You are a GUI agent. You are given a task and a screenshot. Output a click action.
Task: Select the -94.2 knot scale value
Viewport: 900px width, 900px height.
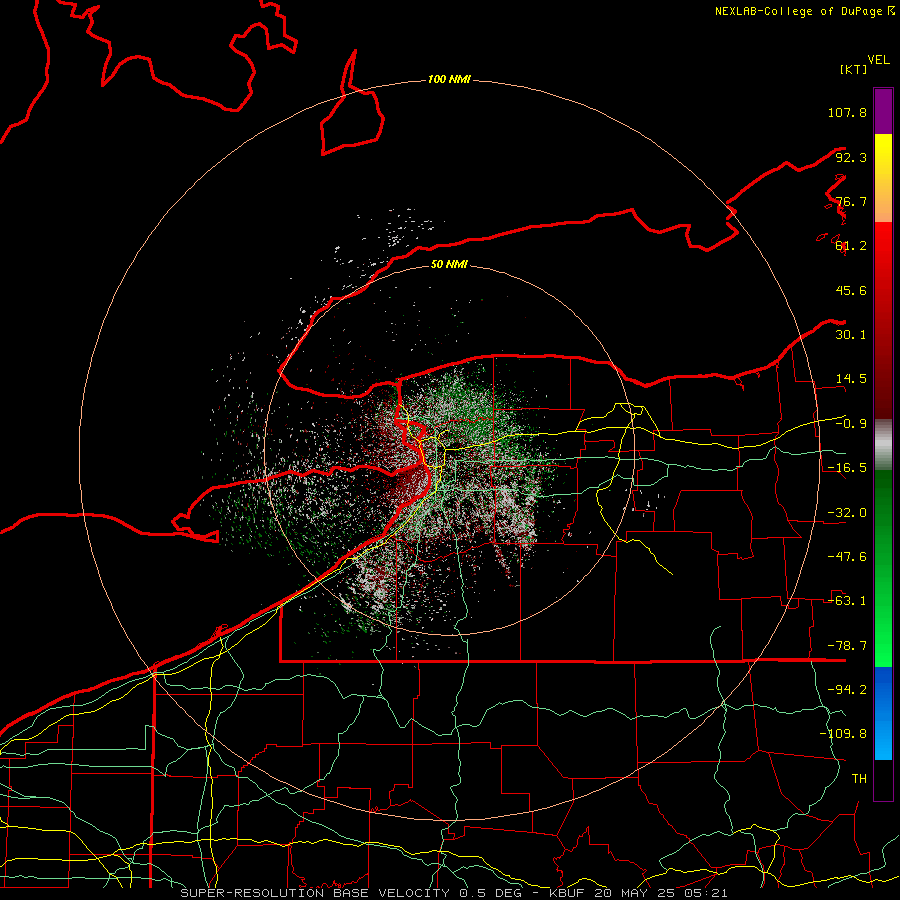847,690
